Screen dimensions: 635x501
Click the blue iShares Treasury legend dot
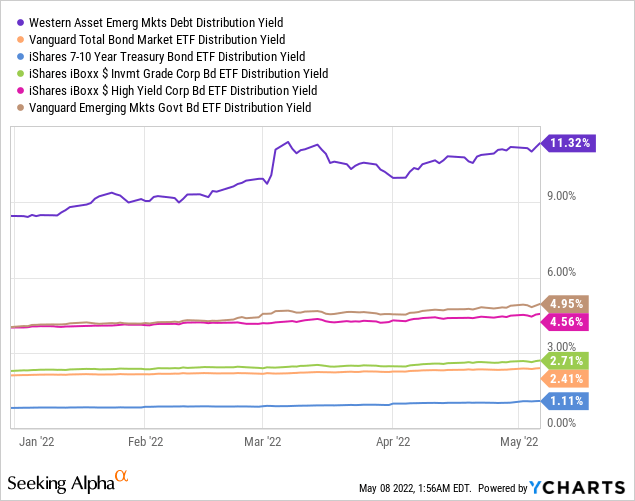click(19, 56)
